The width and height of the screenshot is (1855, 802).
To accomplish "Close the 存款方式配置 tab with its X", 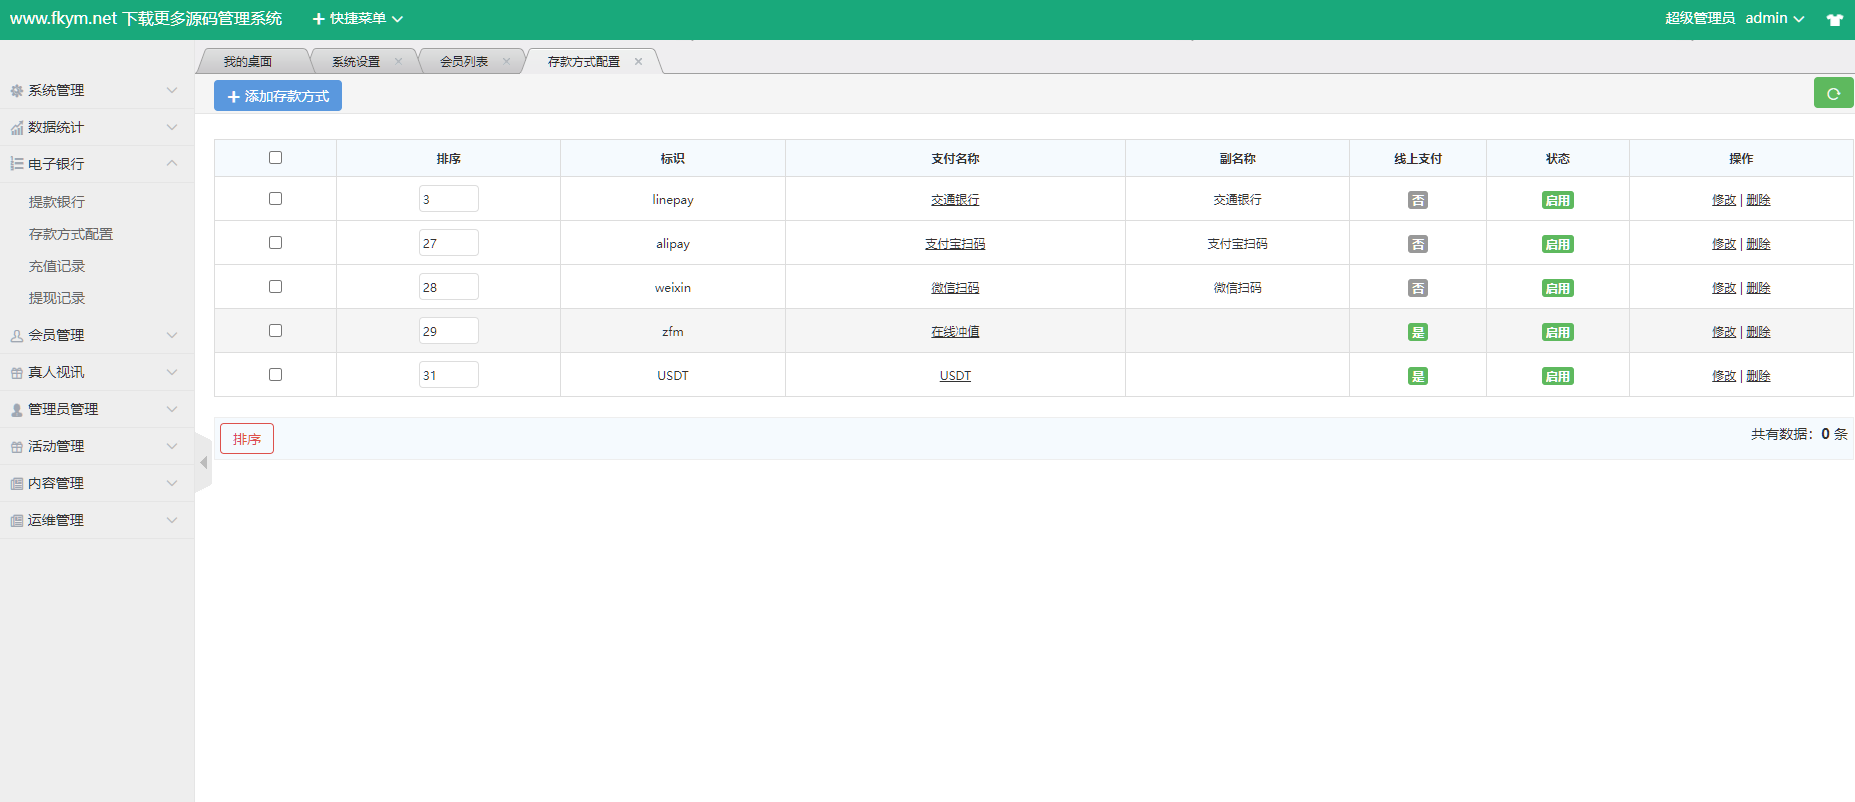I will click(638, 62).
